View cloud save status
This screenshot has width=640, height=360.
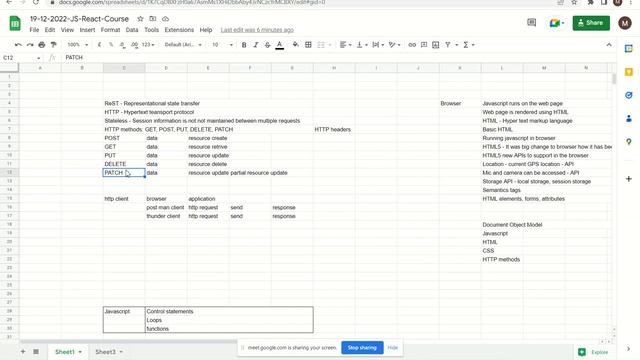pos(165,19)
